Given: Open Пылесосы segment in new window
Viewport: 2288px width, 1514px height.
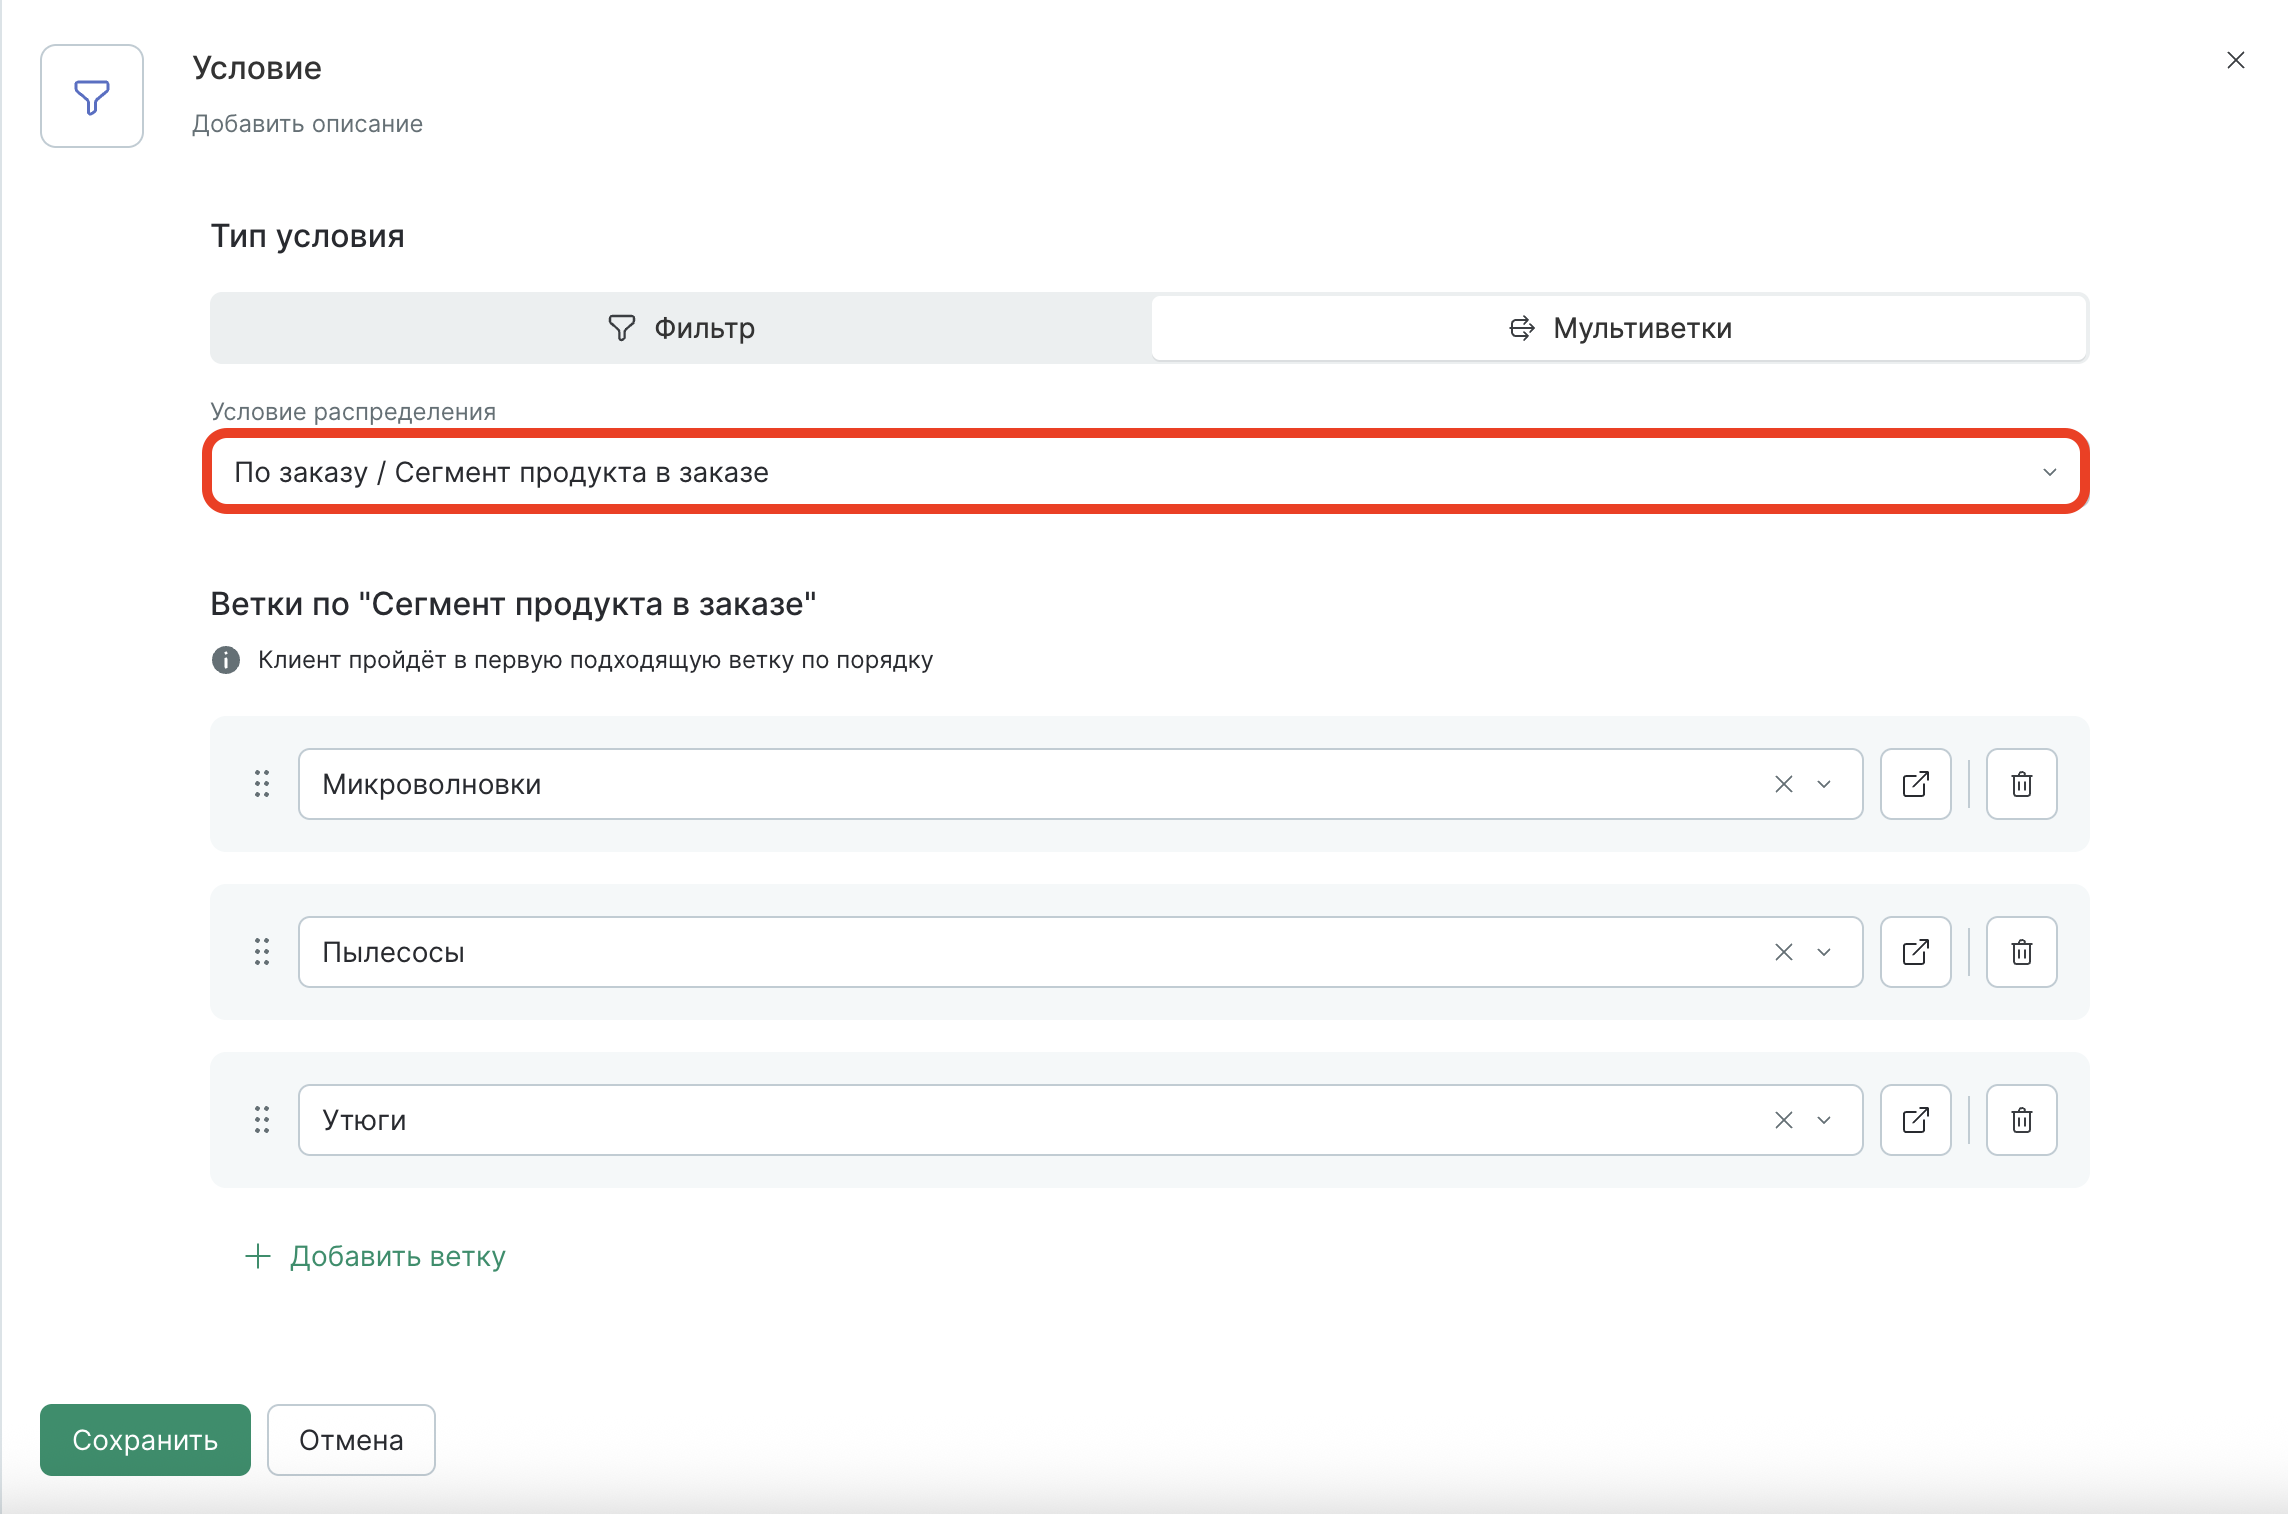Looking at the screenshot, I should coord(1916,952).
